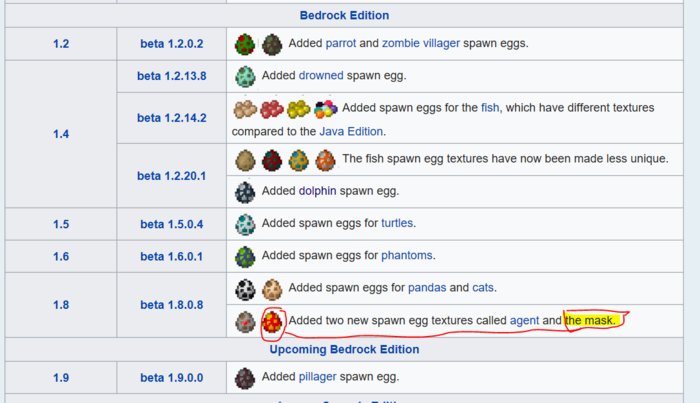Open the version 1.9 link
The width and height of the screenshot is (700, 403).
pos(61,378)
